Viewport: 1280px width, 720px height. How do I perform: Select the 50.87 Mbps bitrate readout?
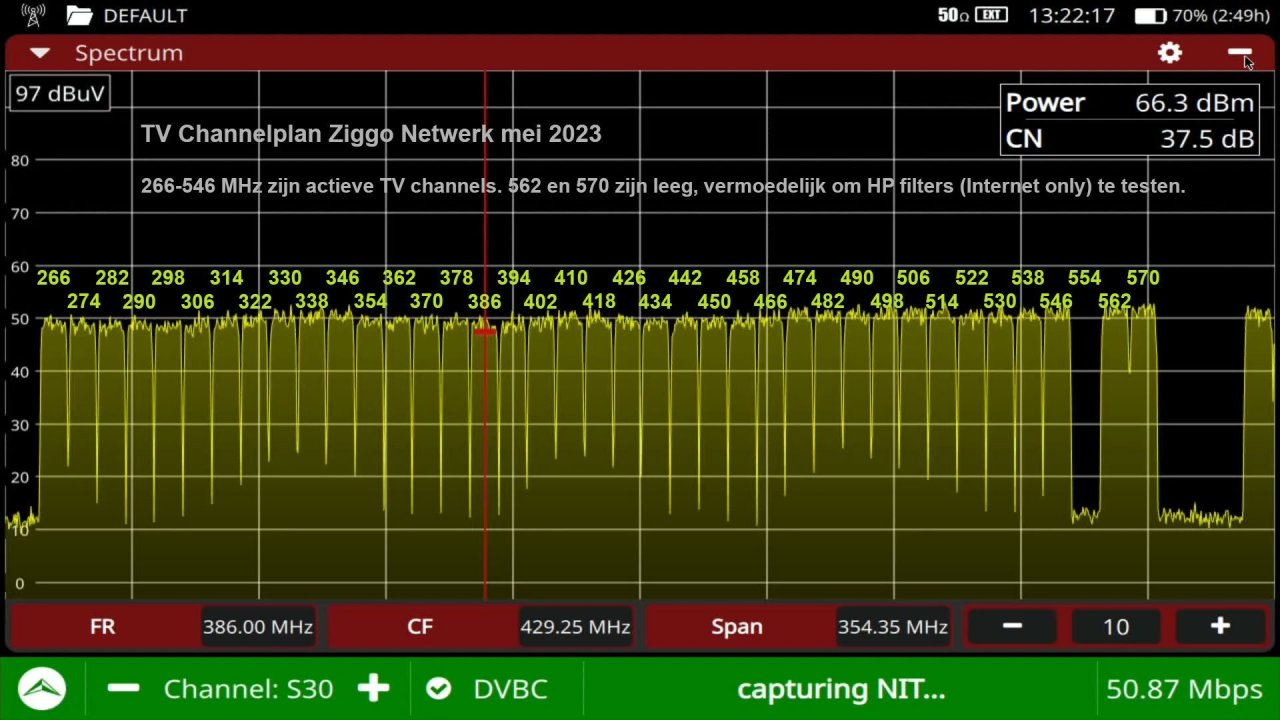point(1184,689)
